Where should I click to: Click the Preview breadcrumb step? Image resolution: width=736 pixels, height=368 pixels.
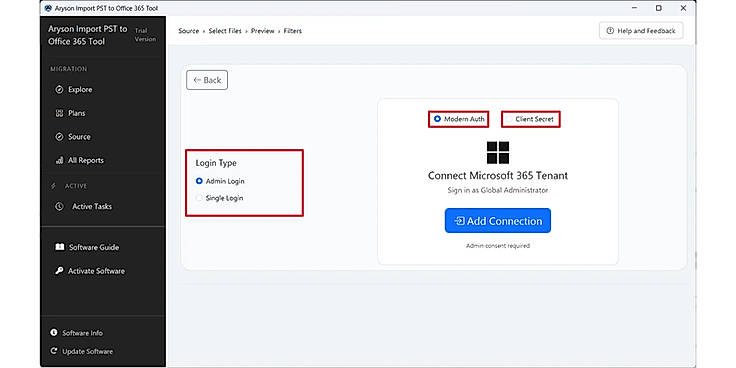coord(262,31)
